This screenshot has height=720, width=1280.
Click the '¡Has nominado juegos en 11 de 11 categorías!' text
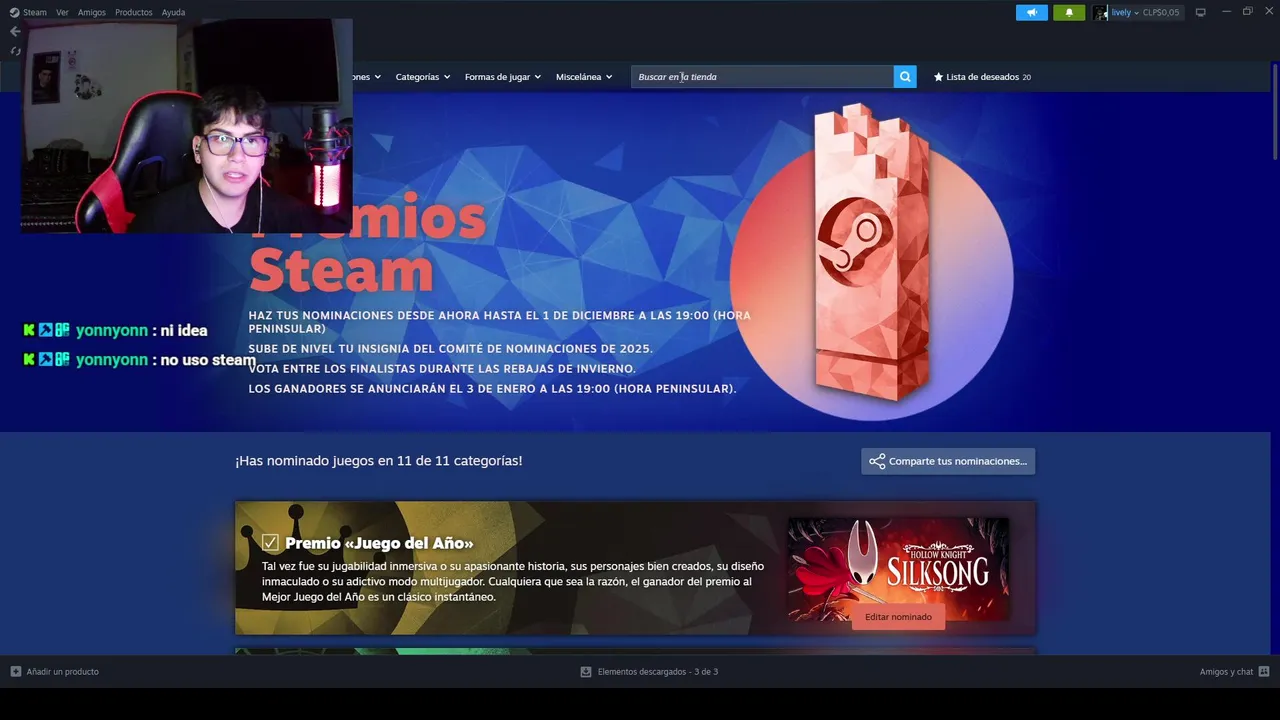[379, 461]
